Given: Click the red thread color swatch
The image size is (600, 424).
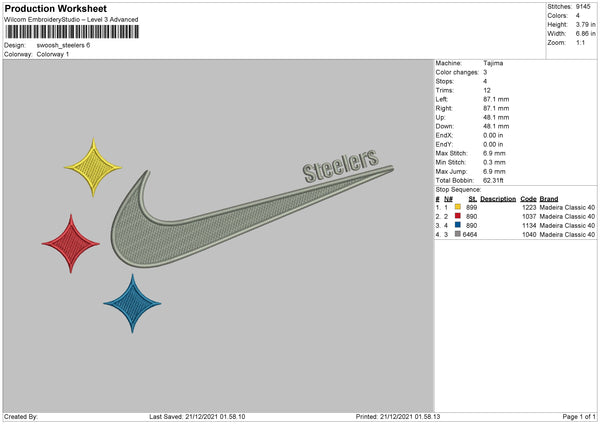Looking at the screenshot, I should (458, 216).
